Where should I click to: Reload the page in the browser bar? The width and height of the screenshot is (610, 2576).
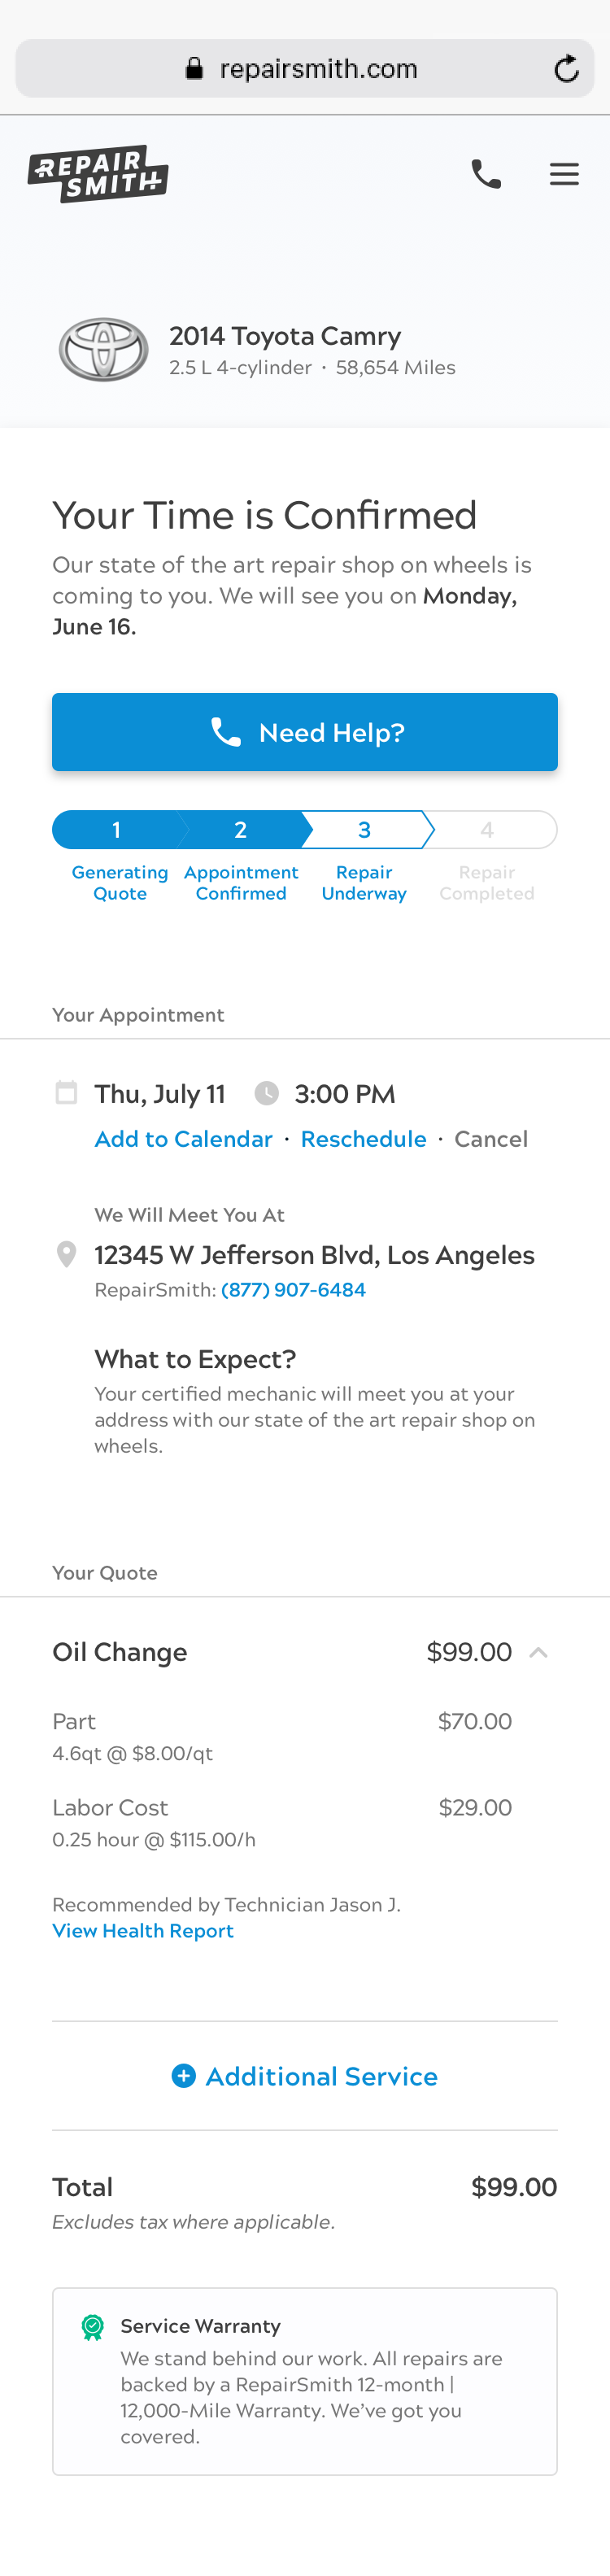566,69
